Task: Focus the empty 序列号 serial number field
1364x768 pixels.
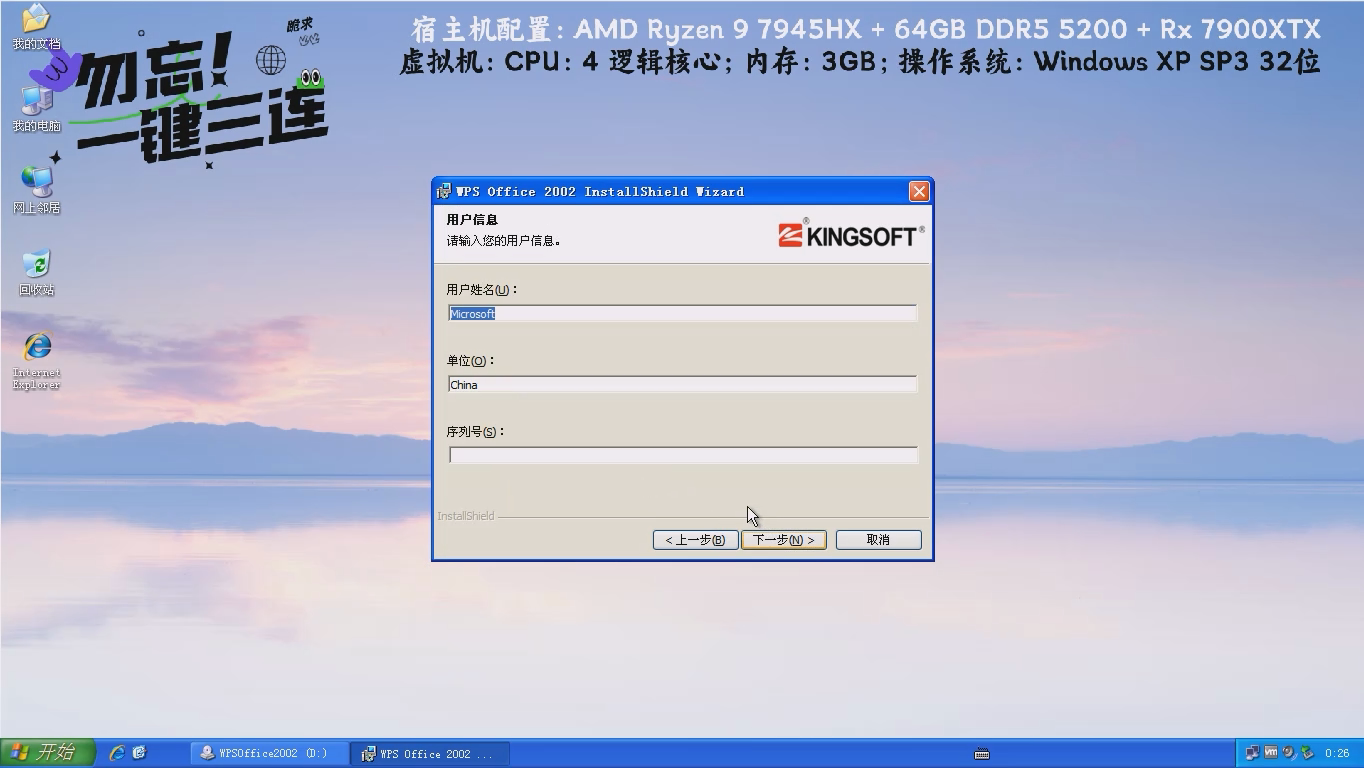Action: (682, 456)
